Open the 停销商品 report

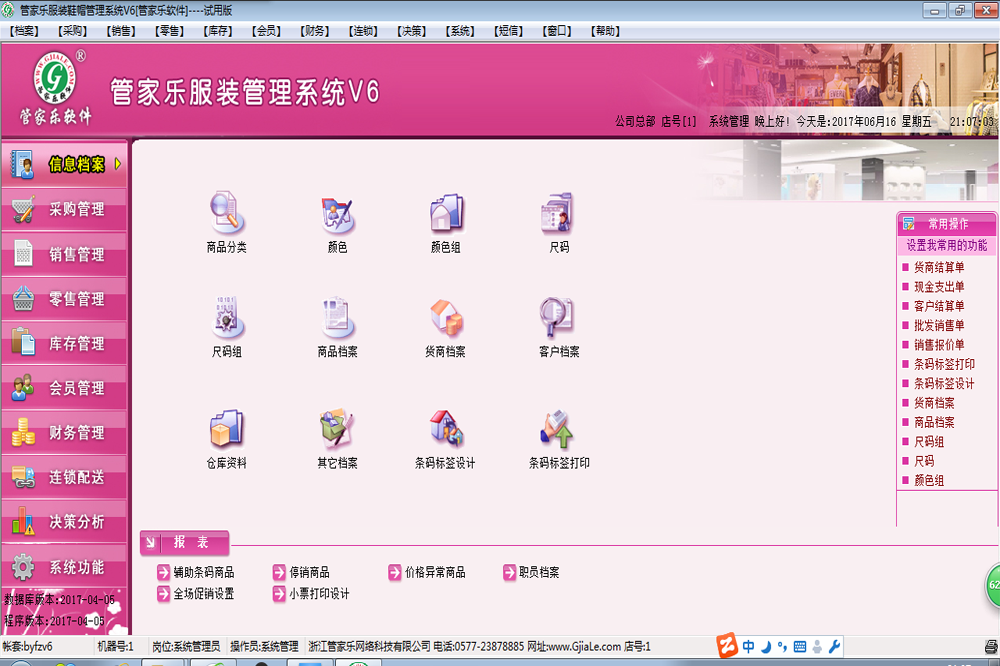(301, 572)
